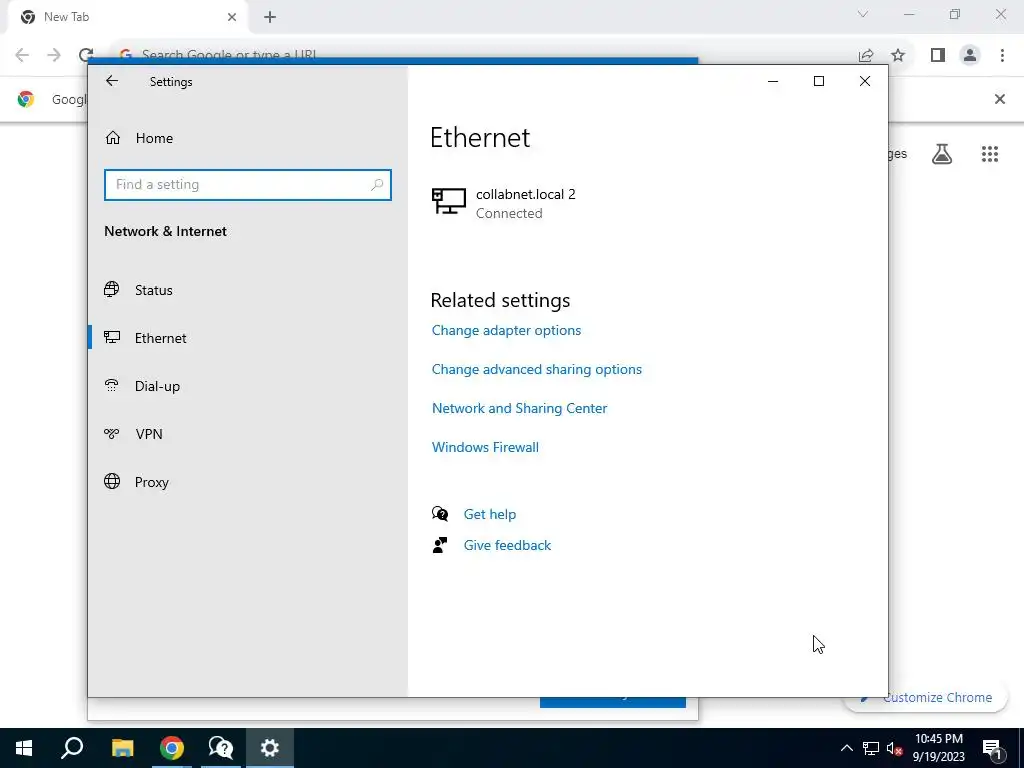Click the Status globe icon

(112, 289)
